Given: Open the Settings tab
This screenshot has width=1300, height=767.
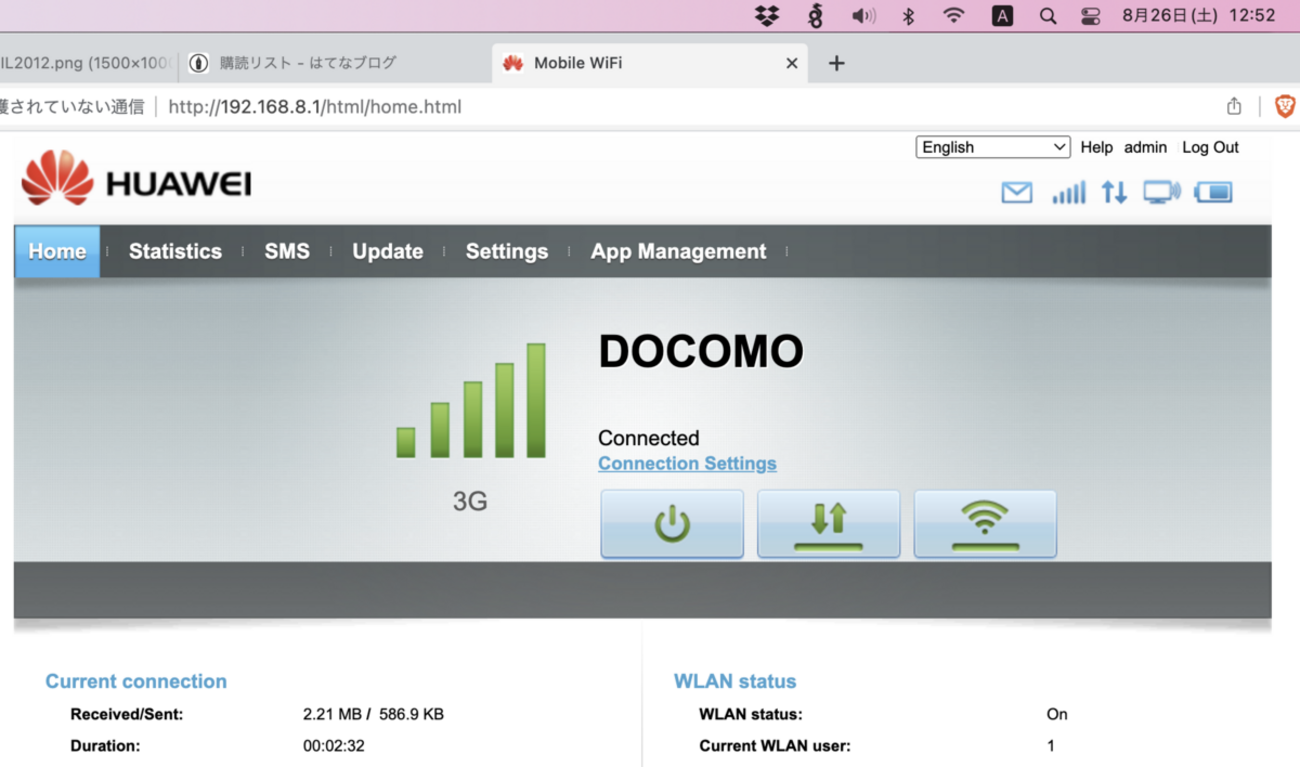Looking at the screenshot, I should click(x=507, y=251).
